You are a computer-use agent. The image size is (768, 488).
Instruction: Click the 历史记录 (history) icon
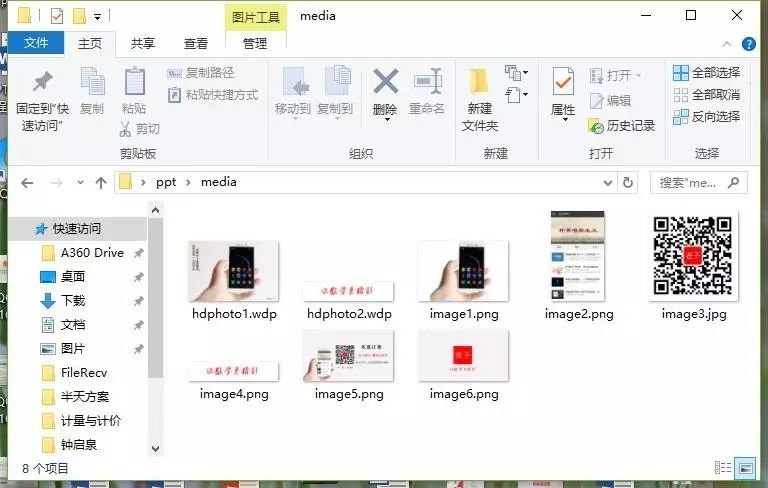[597, 126]
